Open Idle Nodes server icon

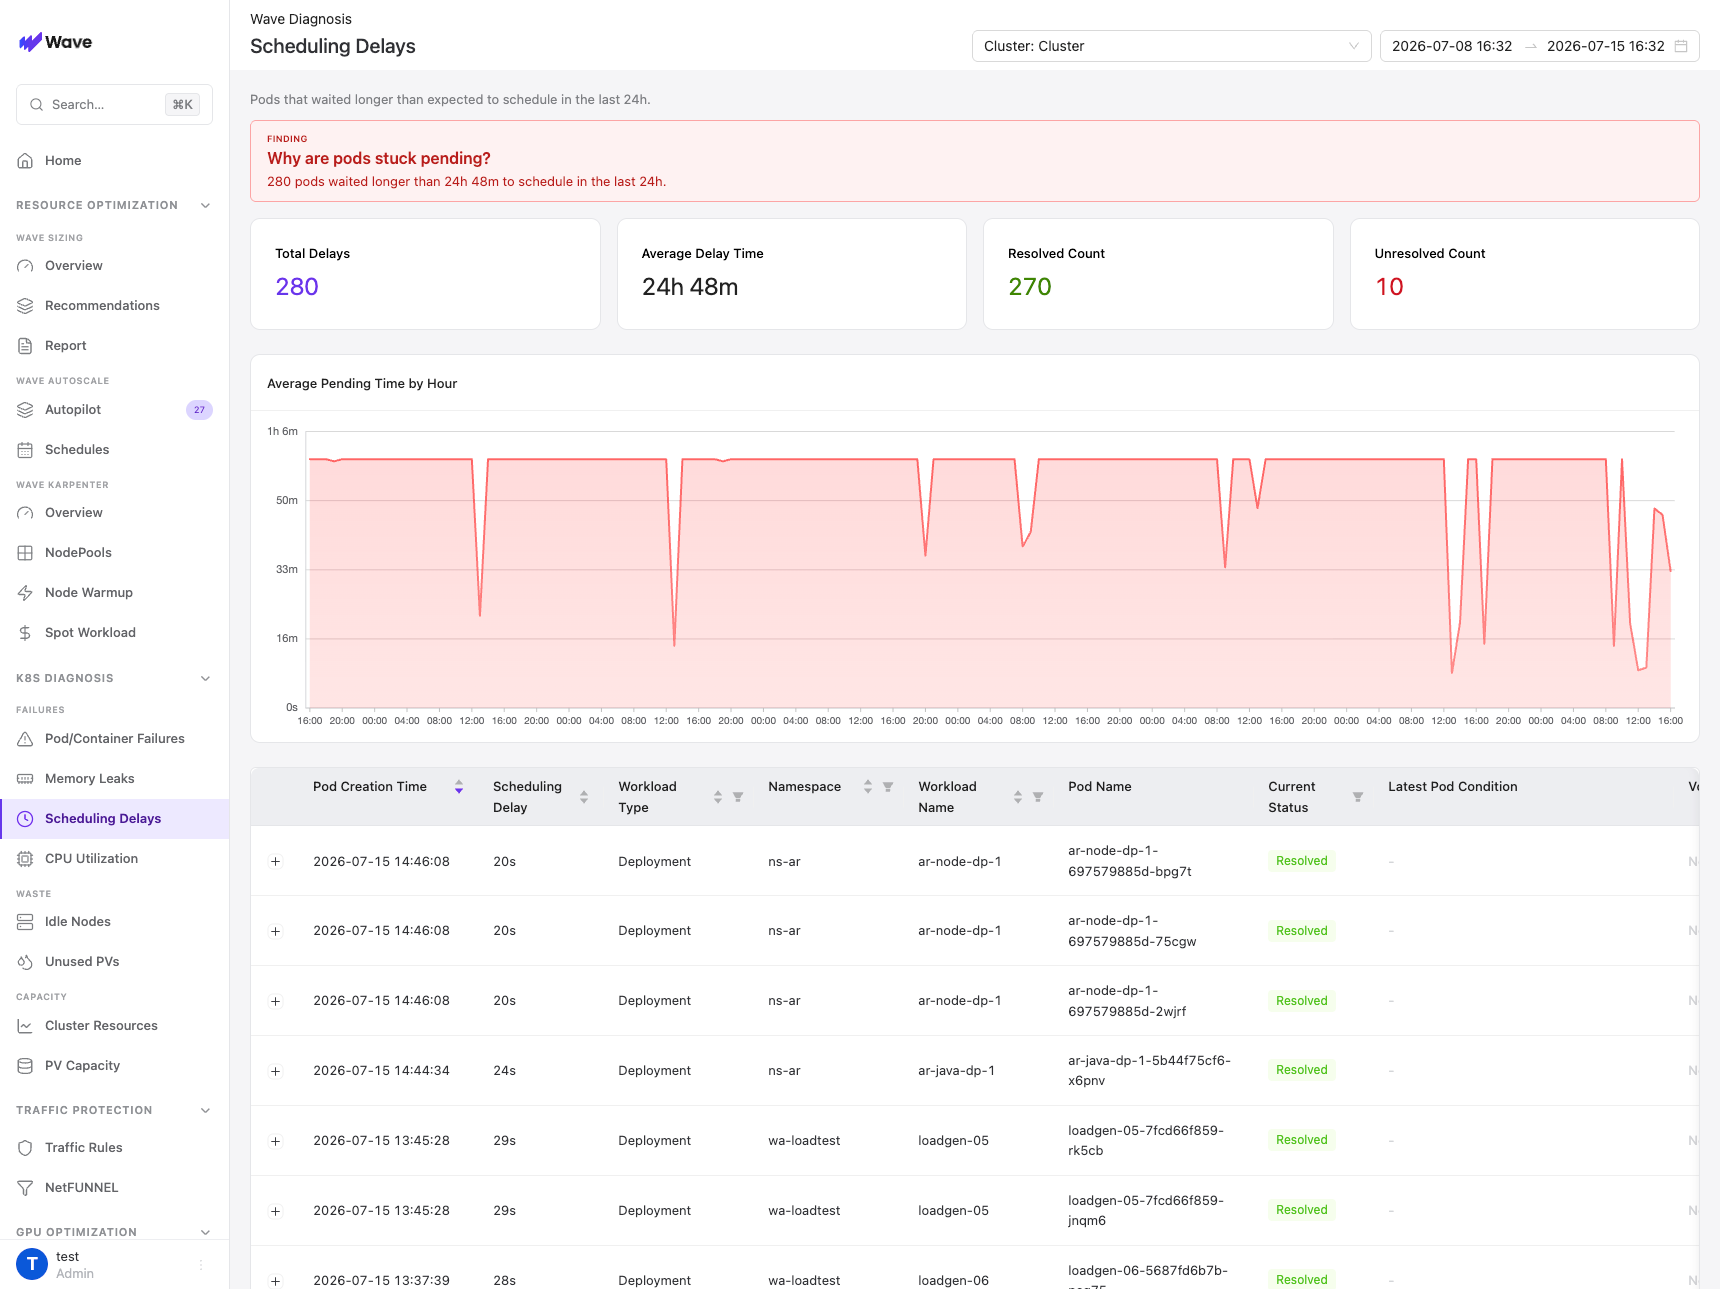click(25, 922)
